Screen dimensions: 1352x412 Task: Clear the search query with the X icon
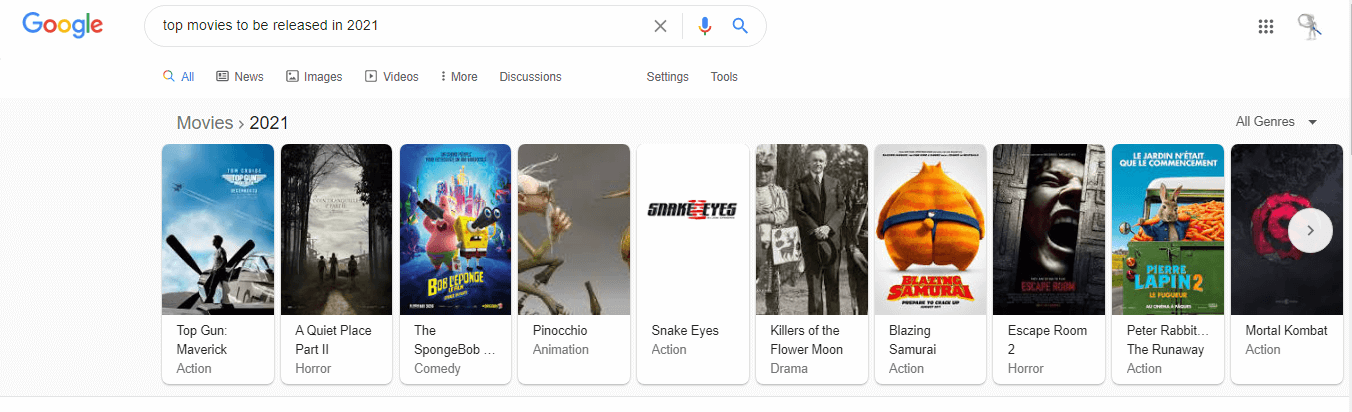pyautogui.click(x=660, y=26)
